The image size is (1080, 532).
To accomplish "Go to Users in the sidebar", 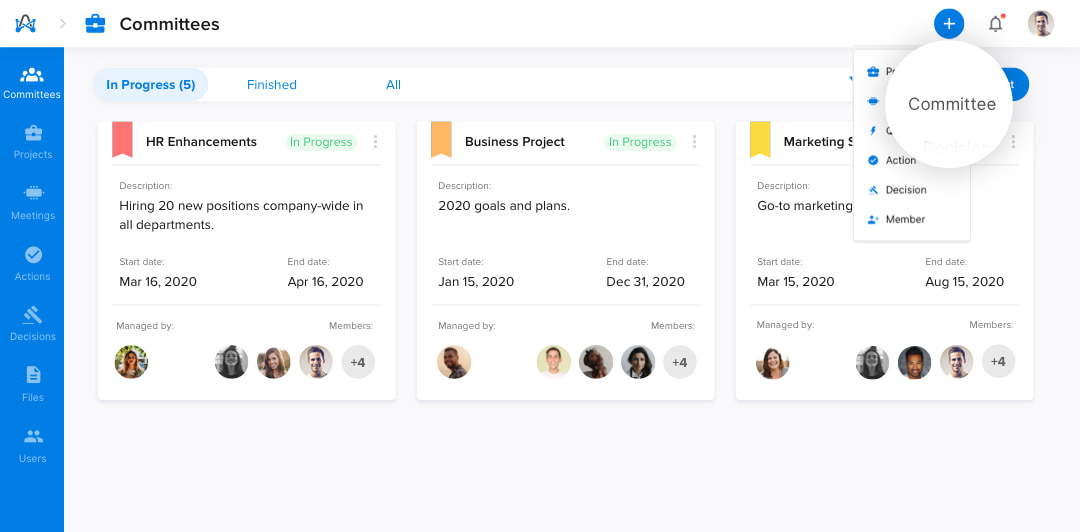I will tap(32, 446).
